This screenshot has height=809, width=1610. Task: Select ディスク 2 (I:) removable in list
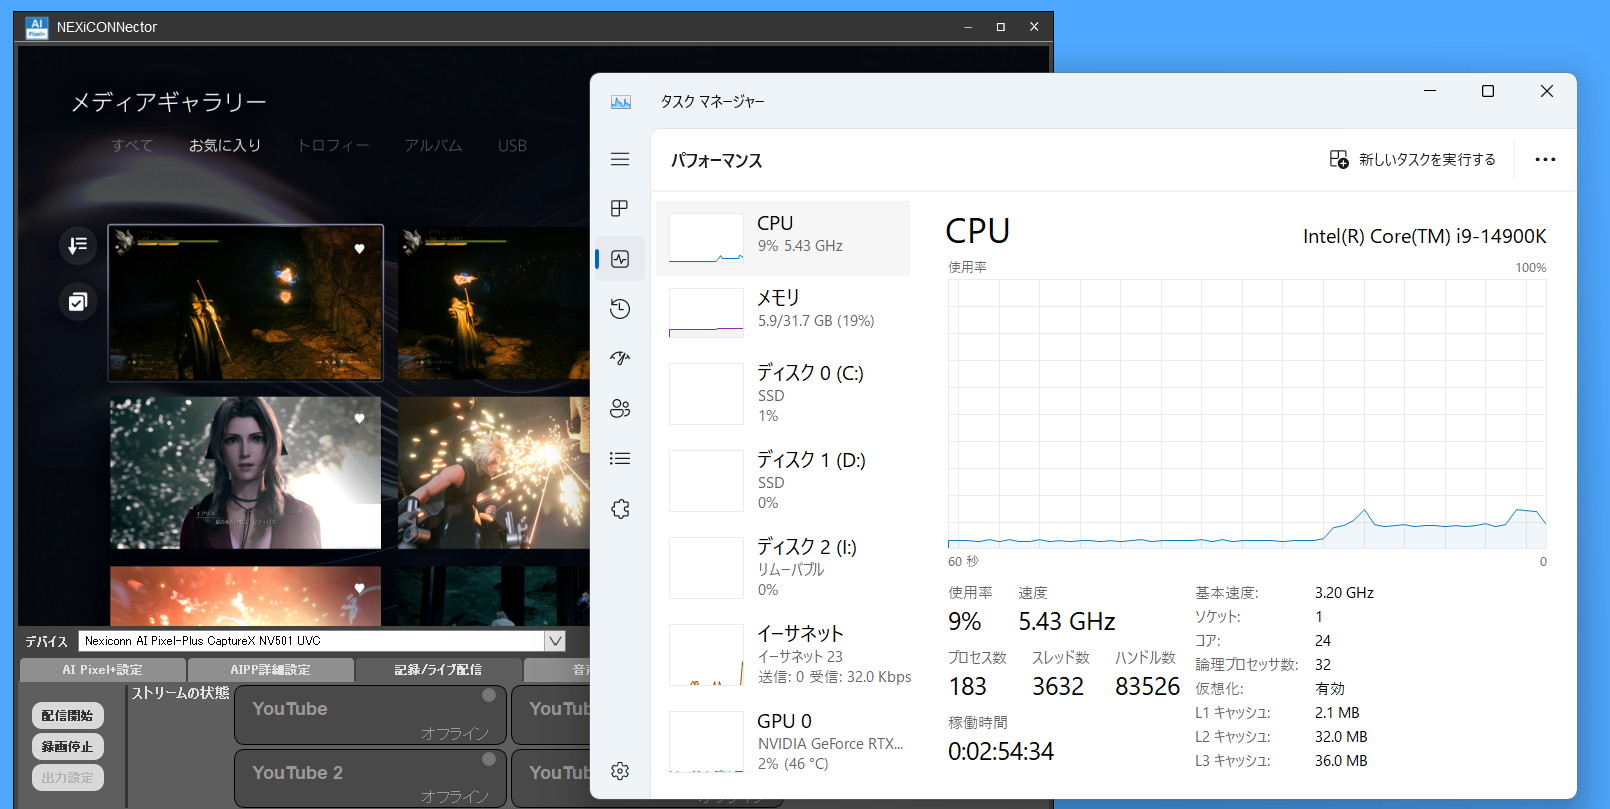pos(783,567)
